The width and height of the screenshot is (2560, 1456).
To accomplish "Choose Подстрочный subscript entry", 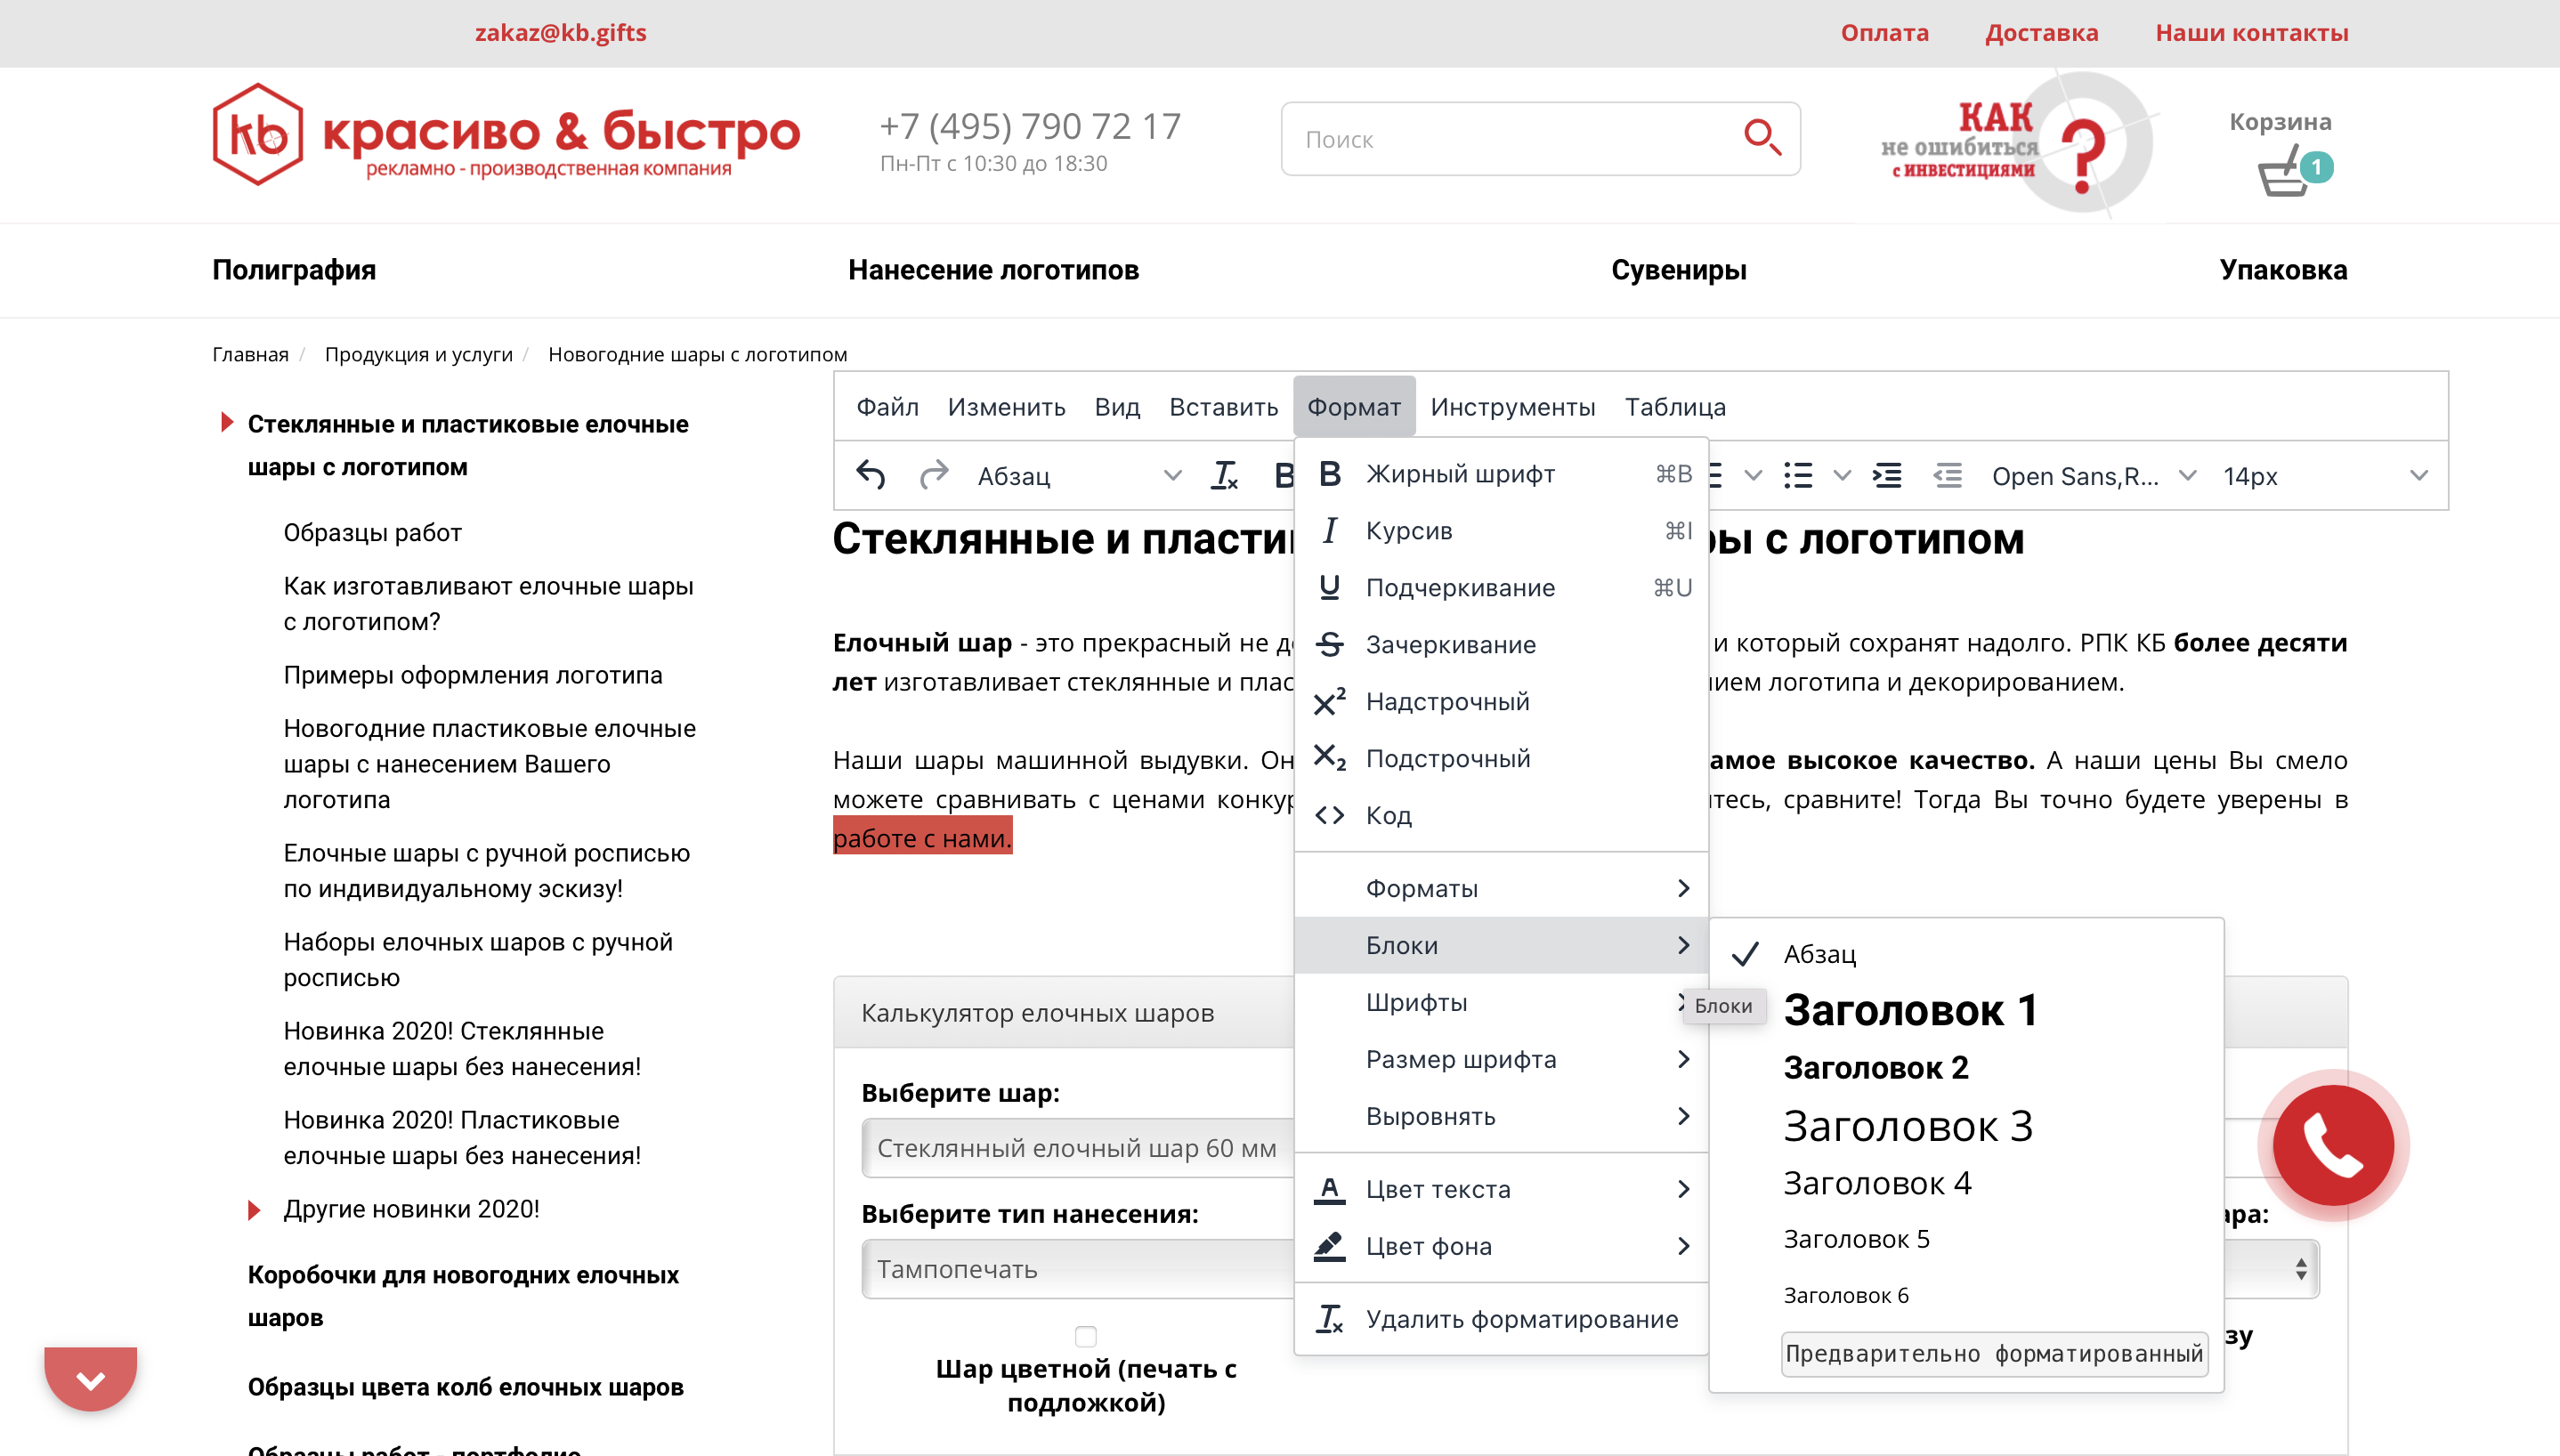I will [1501, 759].
